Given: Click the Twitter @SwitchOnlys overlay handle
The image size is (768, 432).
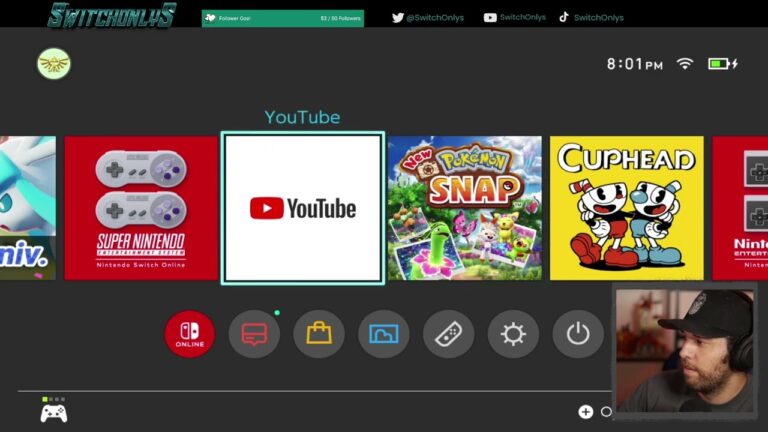Looking at the screenshot, I should (428, 18).
